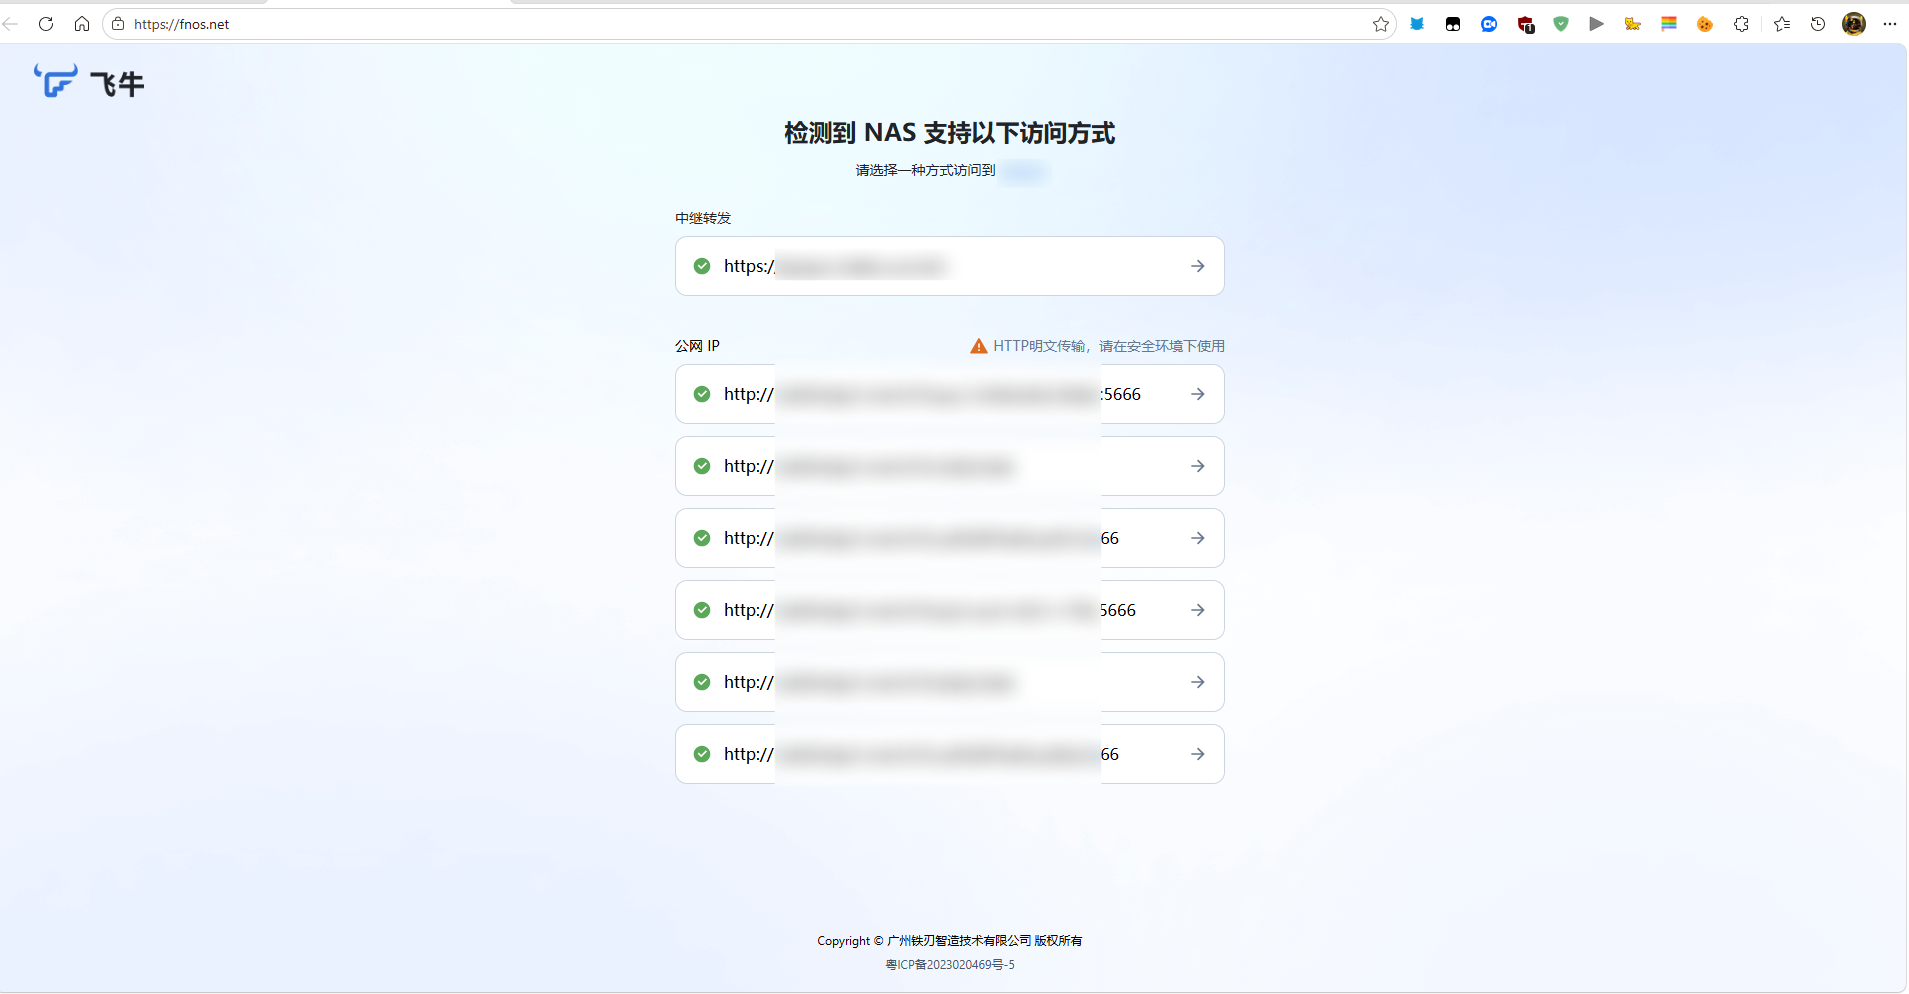Click the green check beside https relay
Image resolution: width=1909 pixels, height=994 pixels.
[702, 266]
